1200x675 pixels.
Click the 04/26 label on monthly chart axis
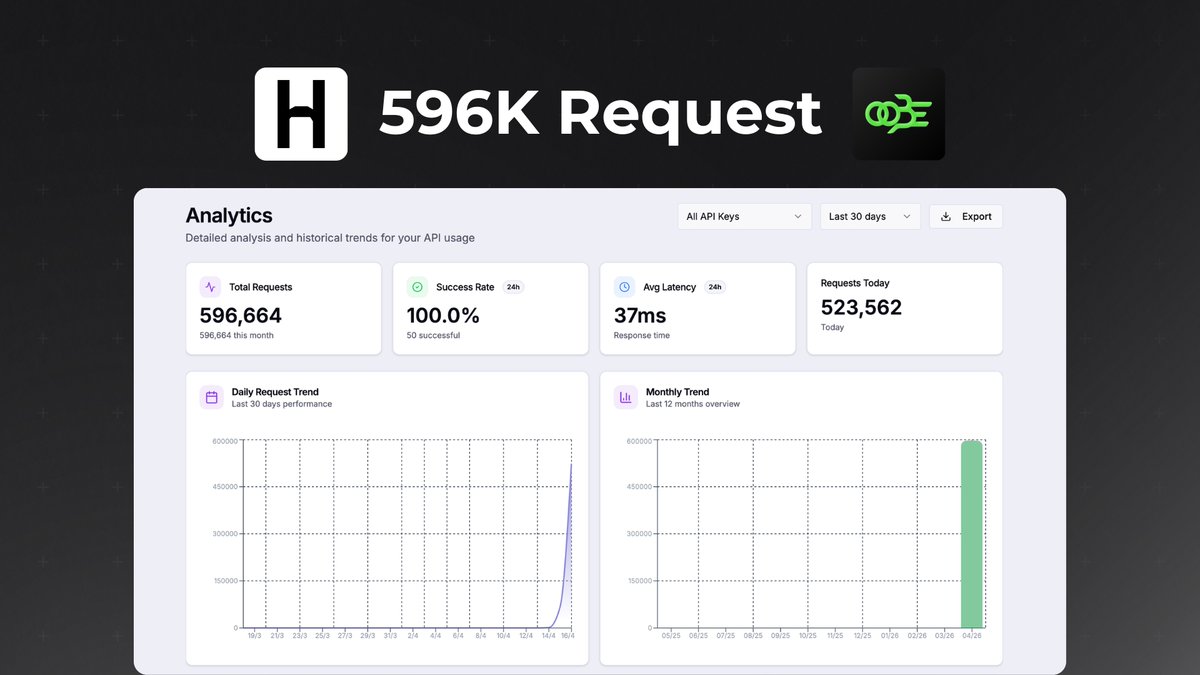pyautogui.click(x=971, y=635)
